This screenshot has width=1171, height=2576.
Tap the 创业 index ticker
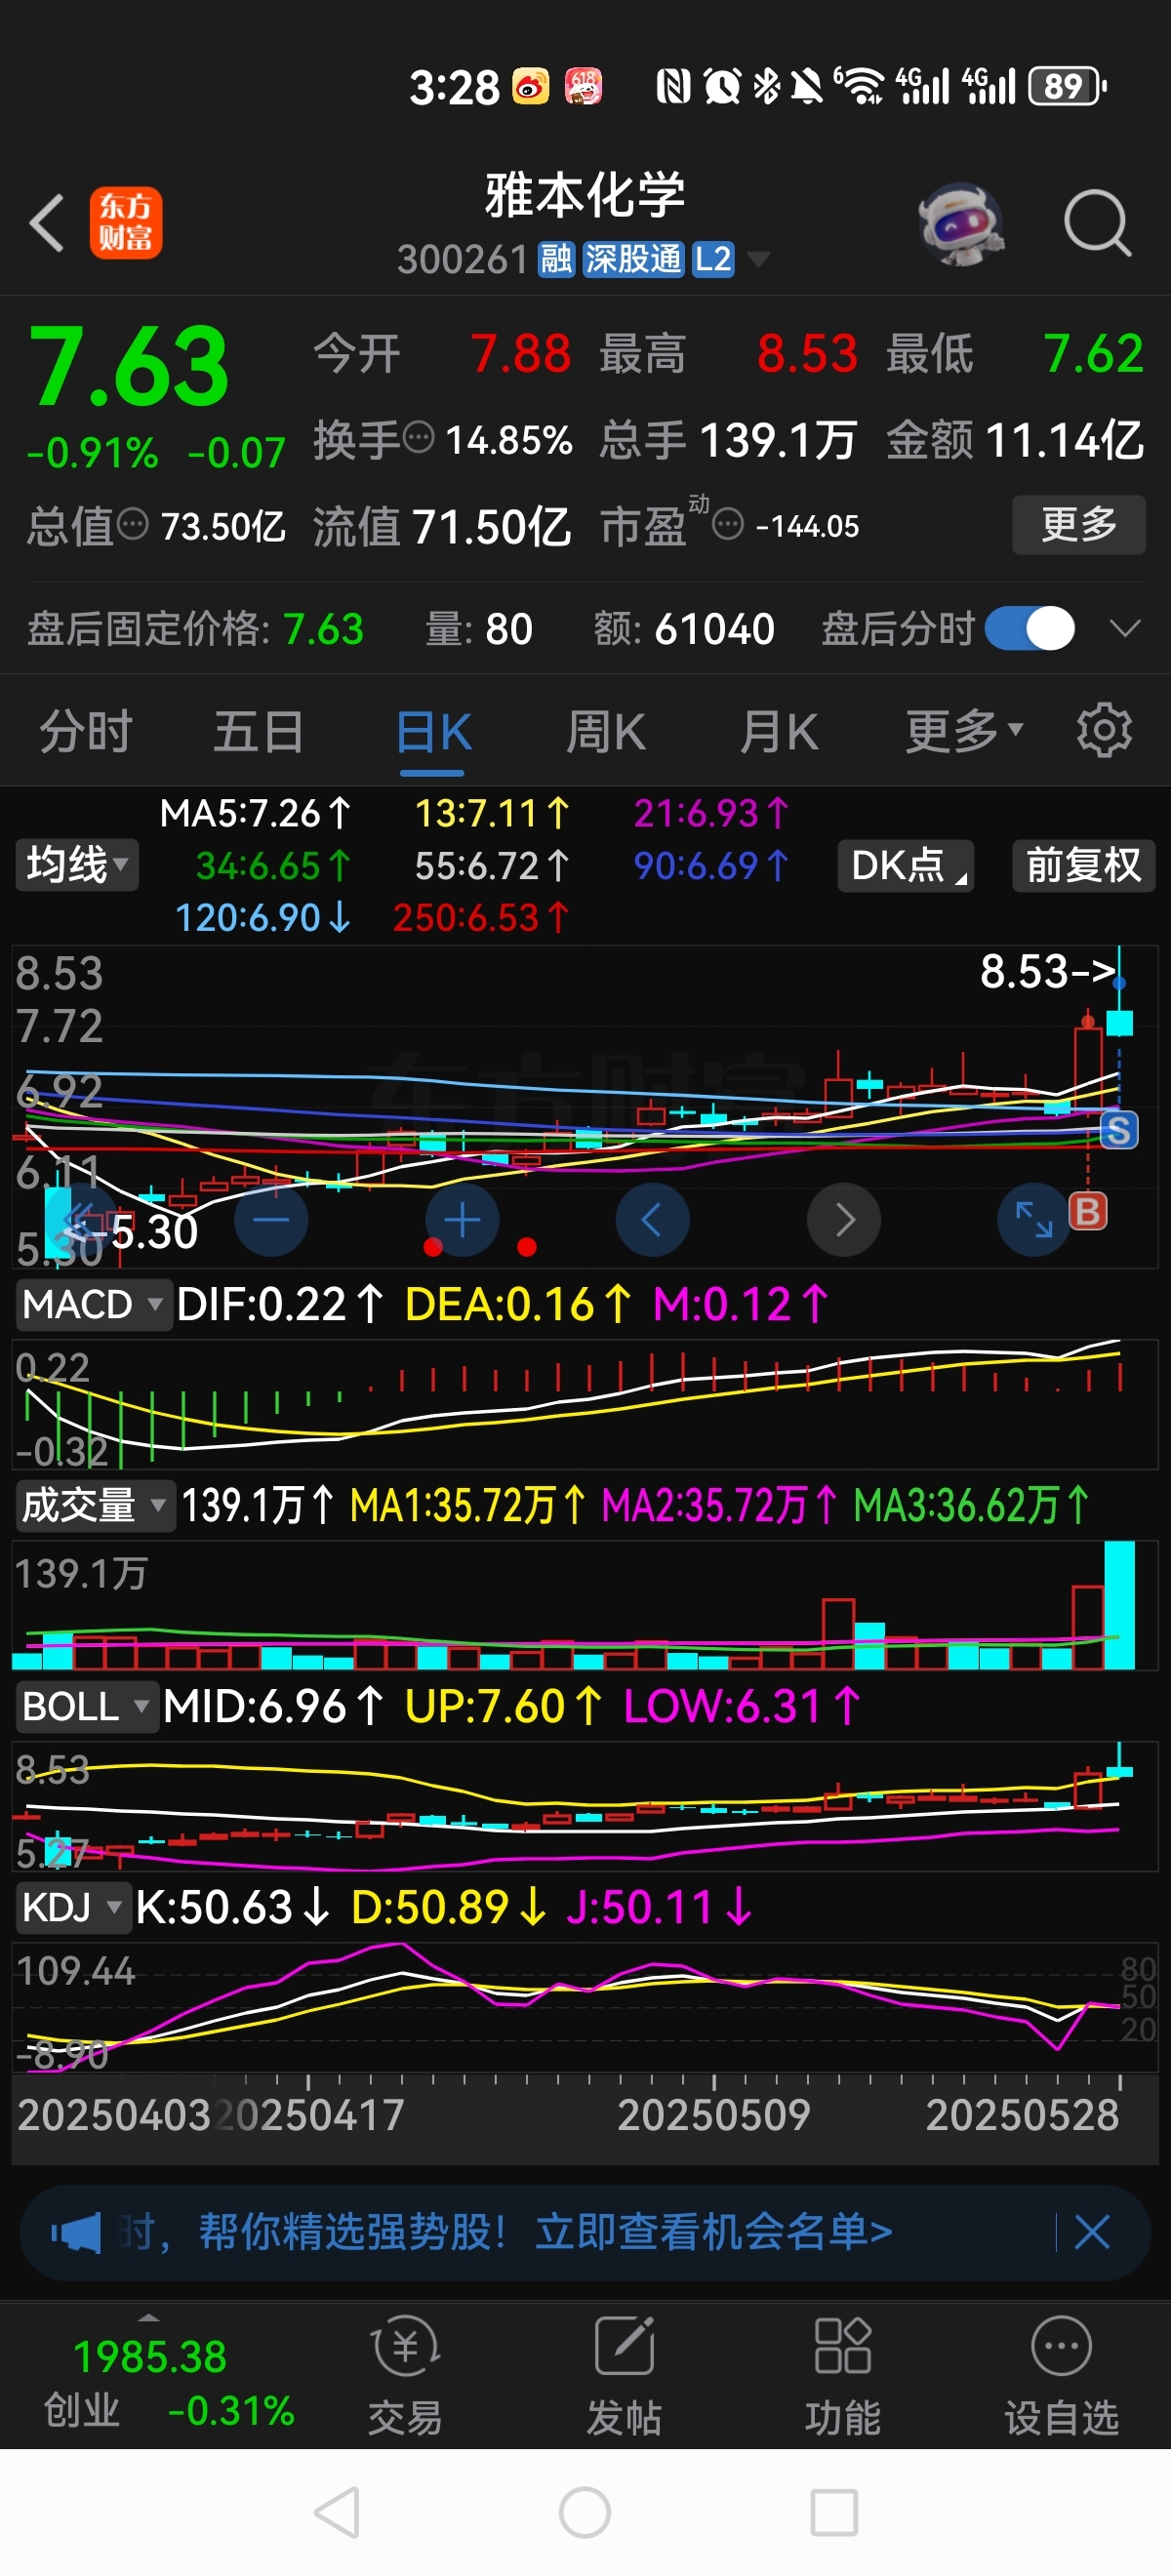(x=168, y=2383)
